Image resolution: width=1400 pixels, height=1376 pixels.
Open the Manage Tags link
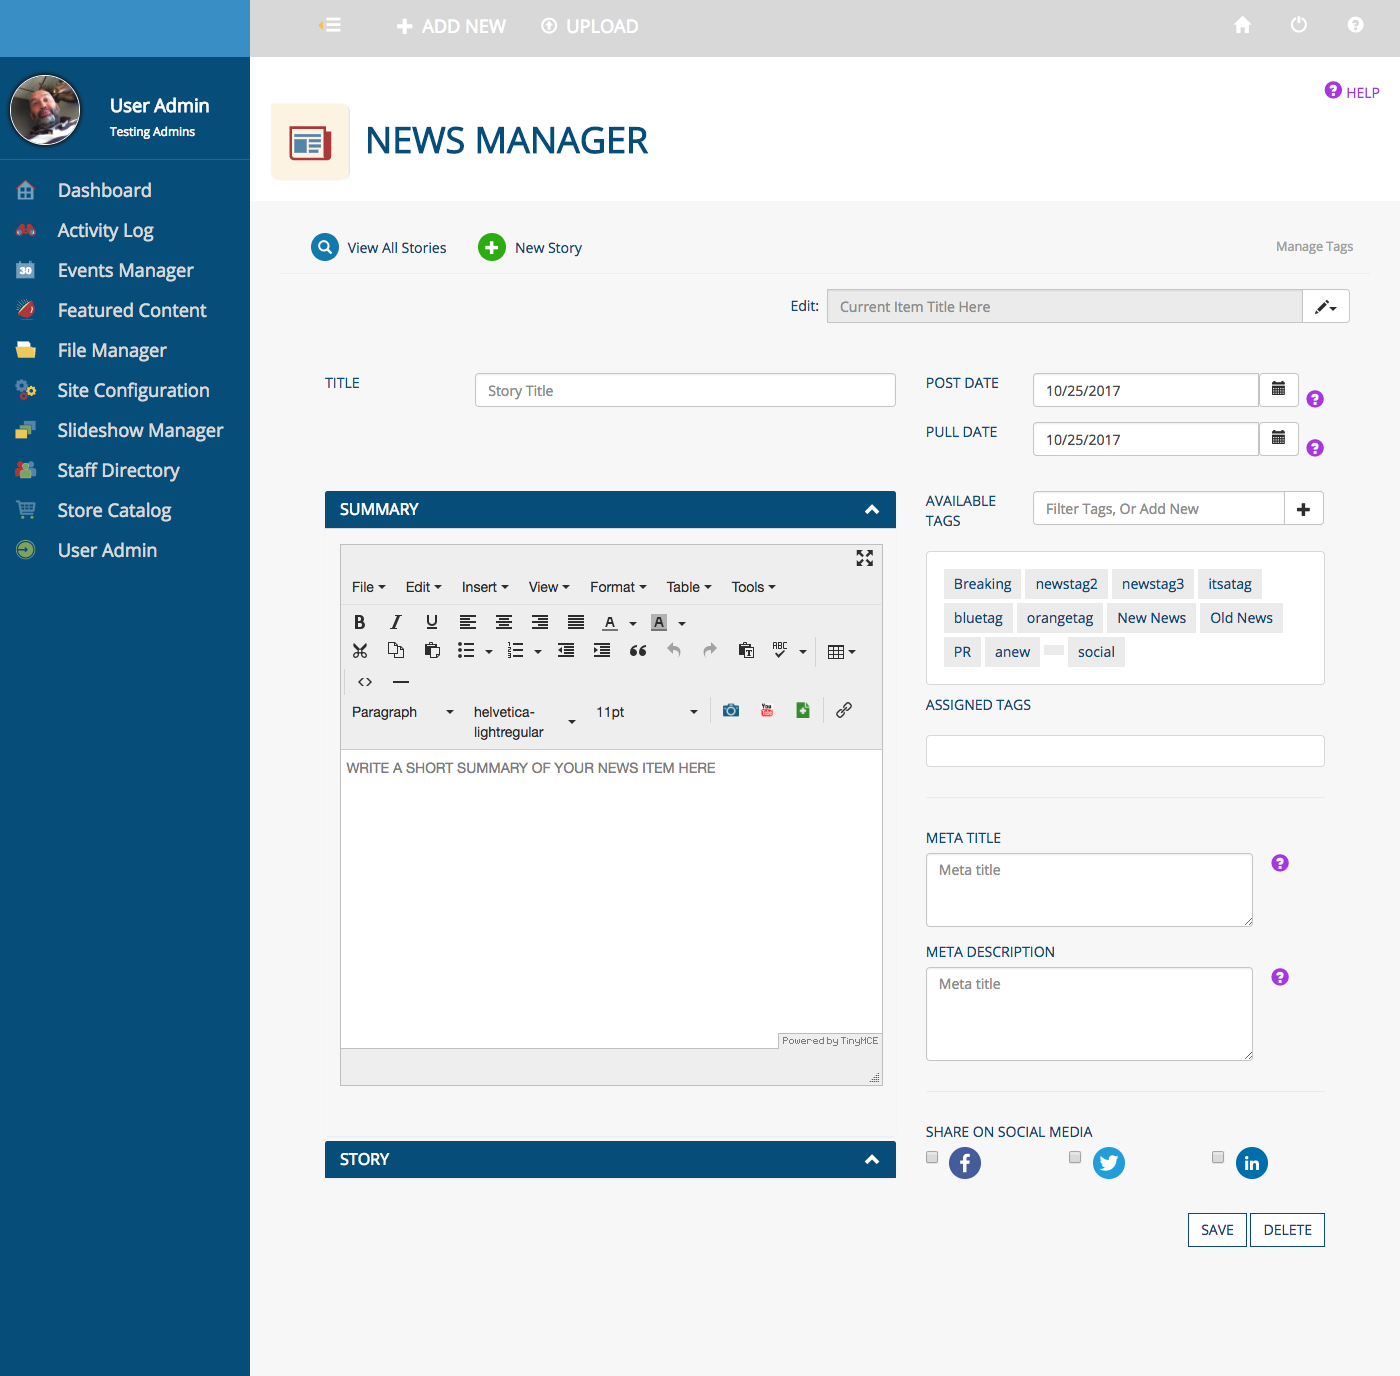point(1314,247)
